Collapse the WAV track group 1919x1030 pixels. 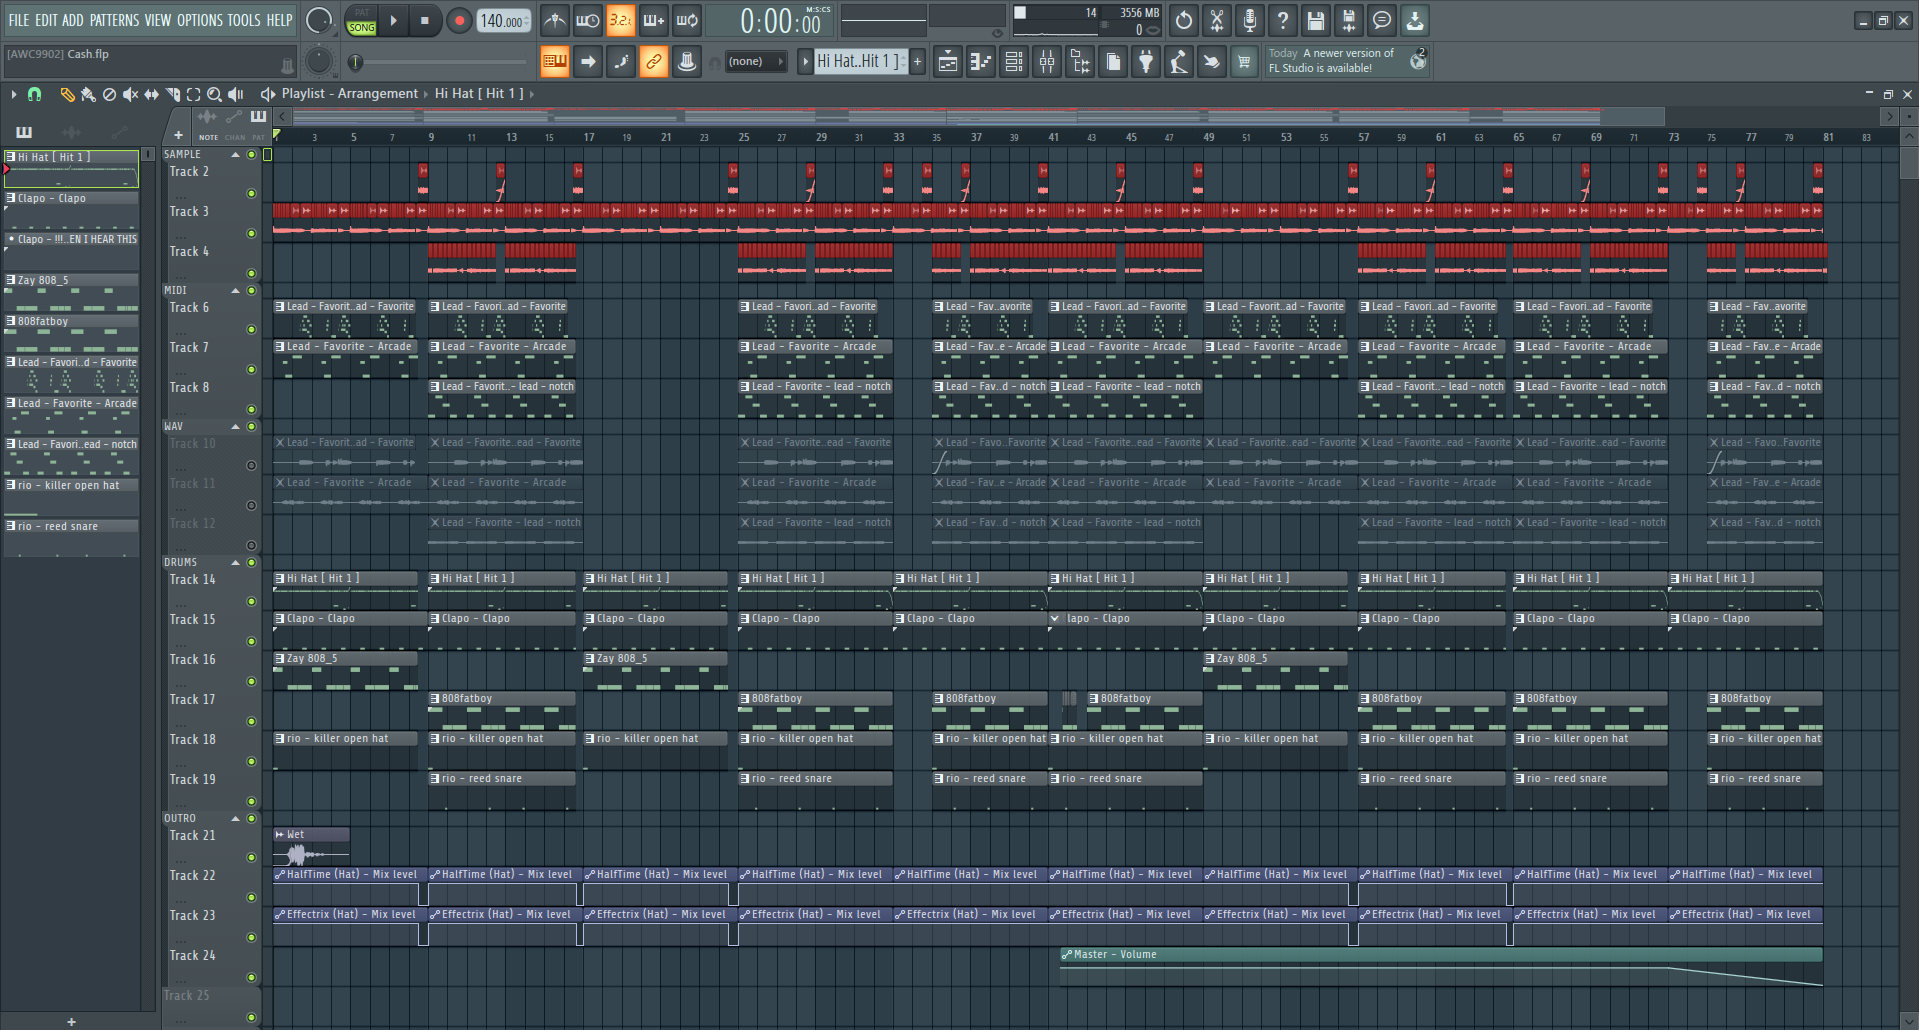pos(236,427)
